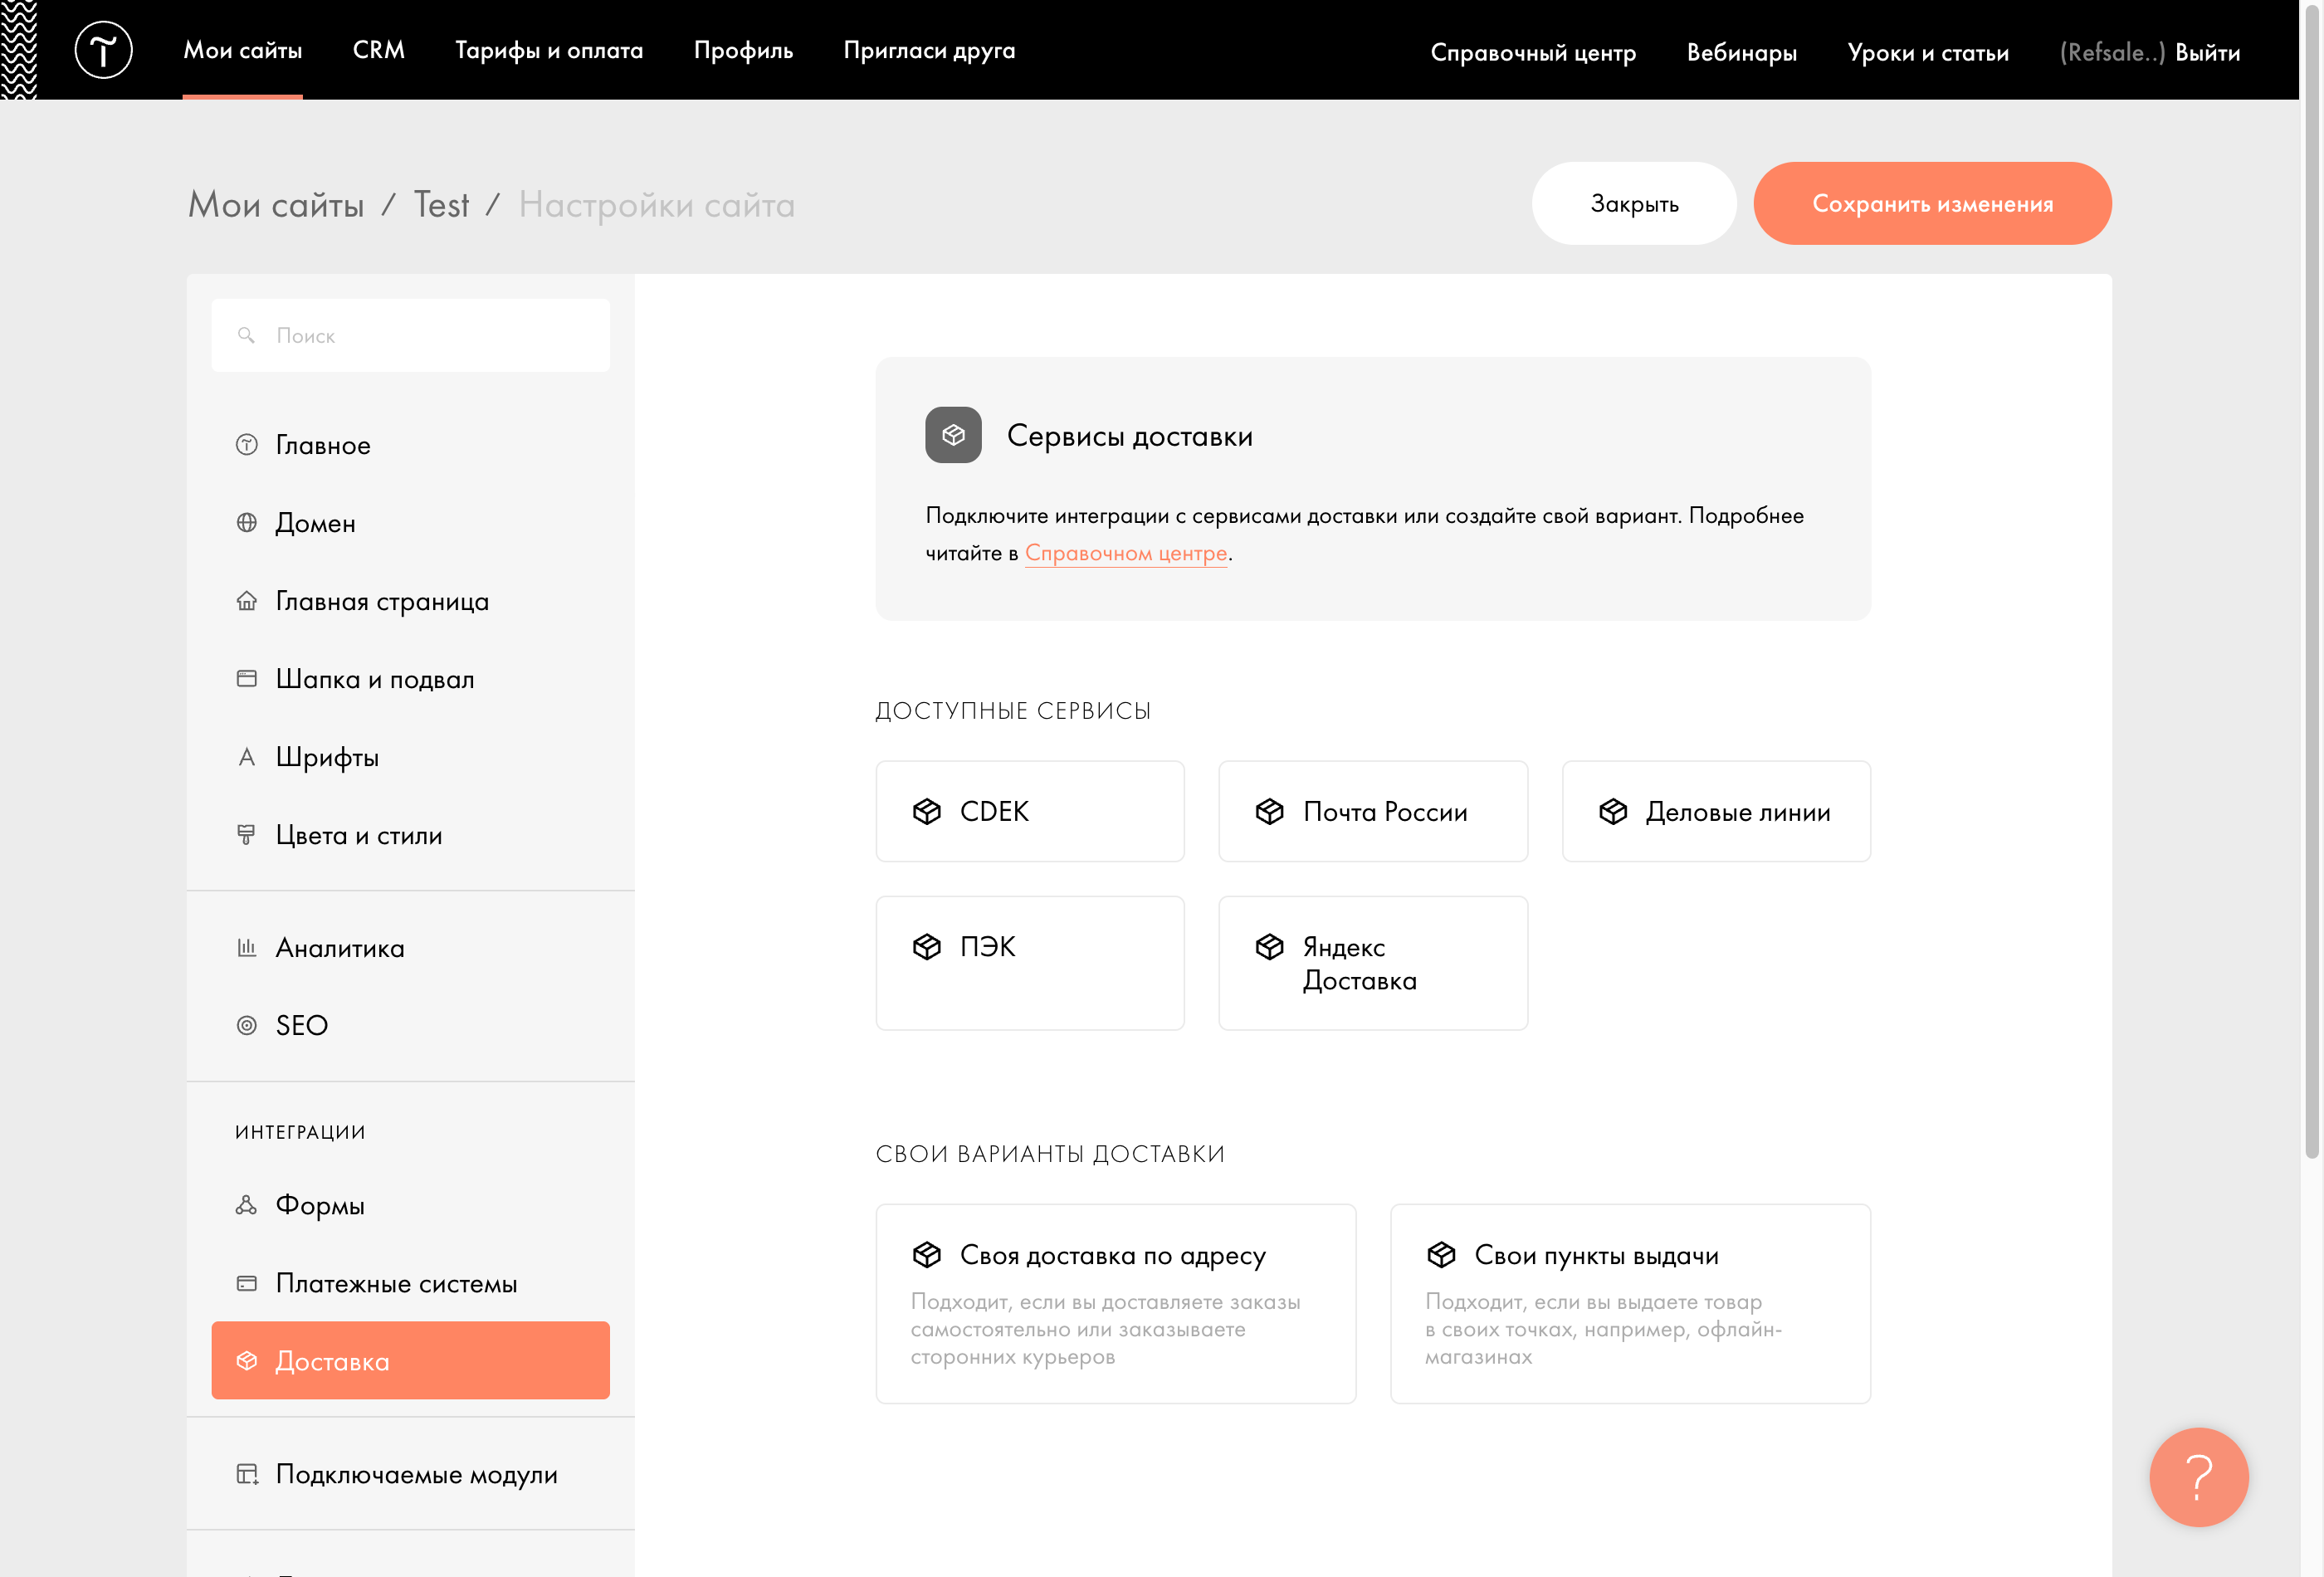The width and height of the screenshot is (2324, 1577).
Task: Choose the Свои пункты выдачи option
Action: [1630, 1303]
